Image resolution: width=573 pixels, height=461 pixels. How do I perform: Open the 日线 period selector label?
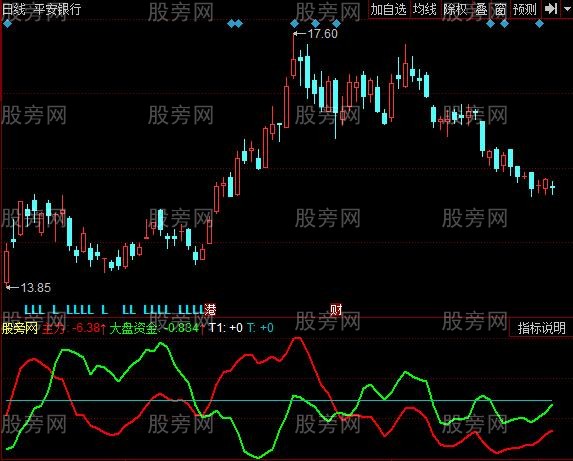click(14, 9)
